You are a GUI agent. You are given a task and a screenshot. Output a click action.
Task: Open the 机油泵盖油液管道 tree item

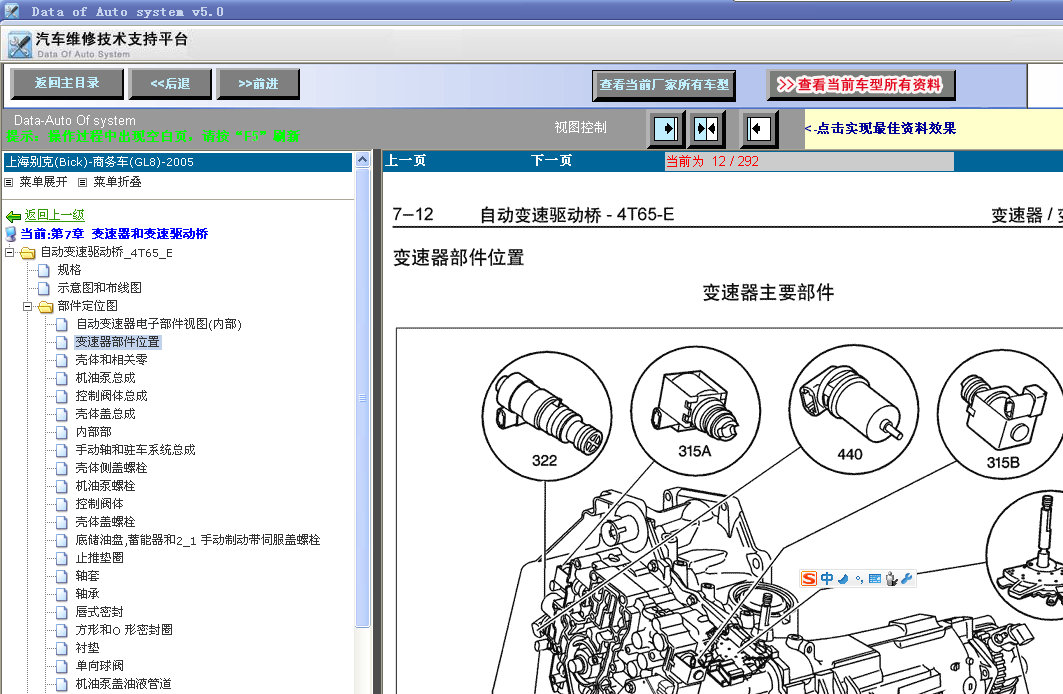(123, 684)
